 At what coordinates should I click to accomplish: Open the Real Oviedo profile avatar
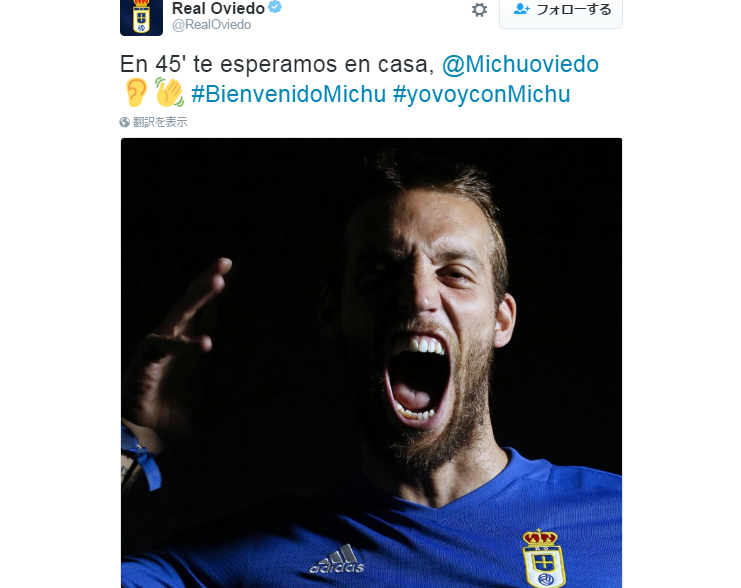[x=141, y=17]
